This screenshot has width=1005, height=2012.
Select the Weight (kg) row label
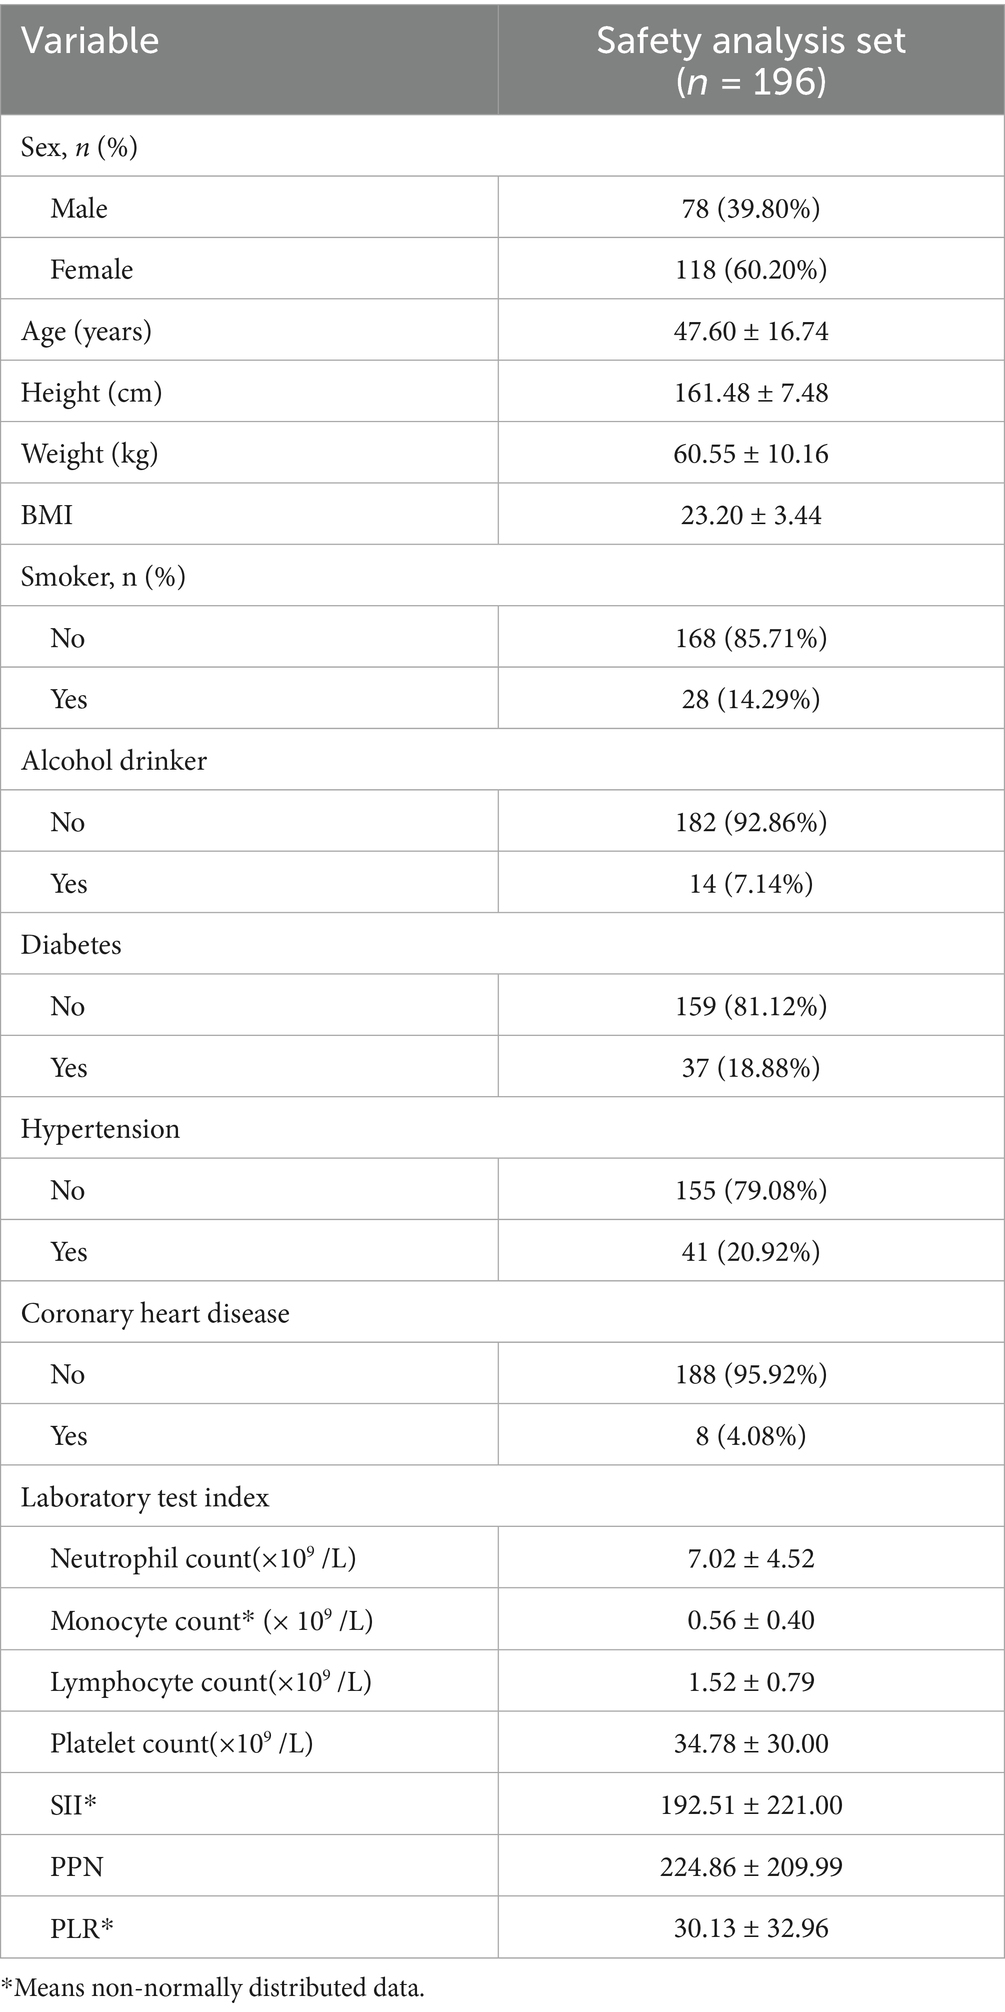(x=89, y=454)
